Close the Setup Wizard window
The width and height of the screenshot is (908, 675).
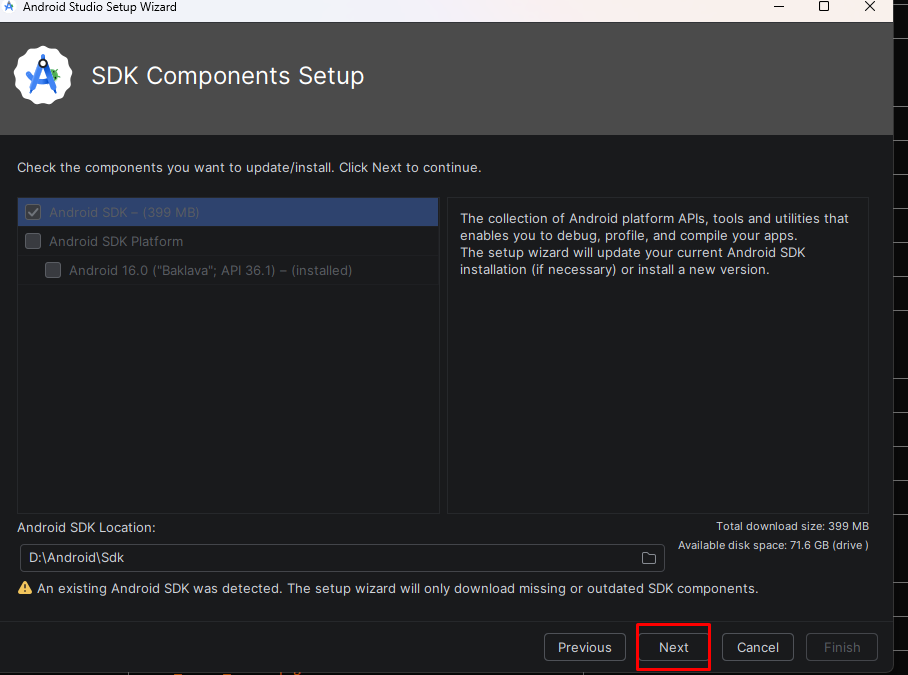[869, 7]
